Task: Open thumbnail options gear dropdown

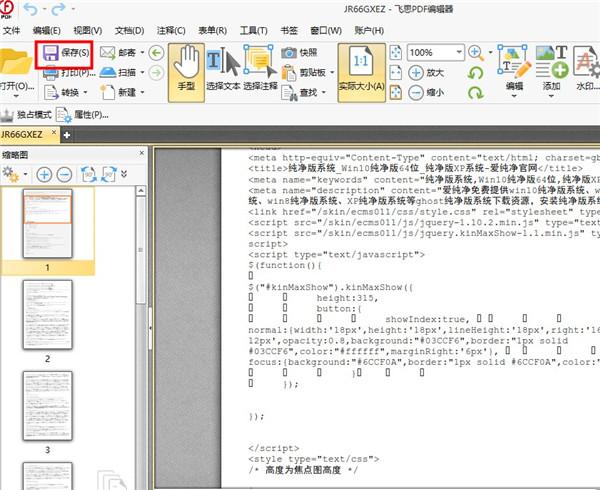Action: coord(14,174)
